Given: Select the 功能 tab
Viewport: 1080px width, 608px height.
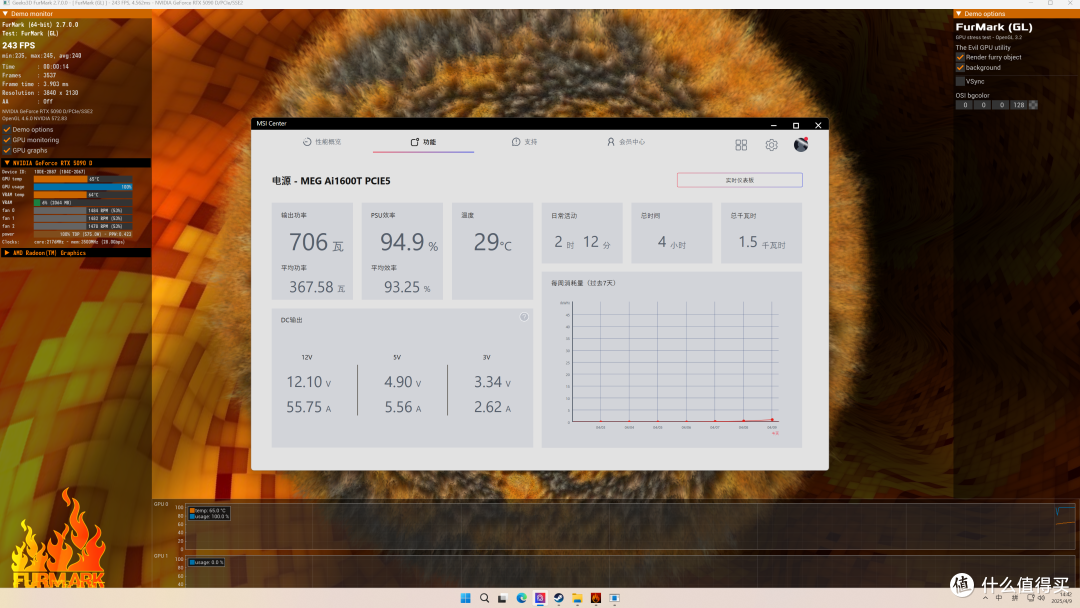Looking at the screenshot, I should click(424, 142).
